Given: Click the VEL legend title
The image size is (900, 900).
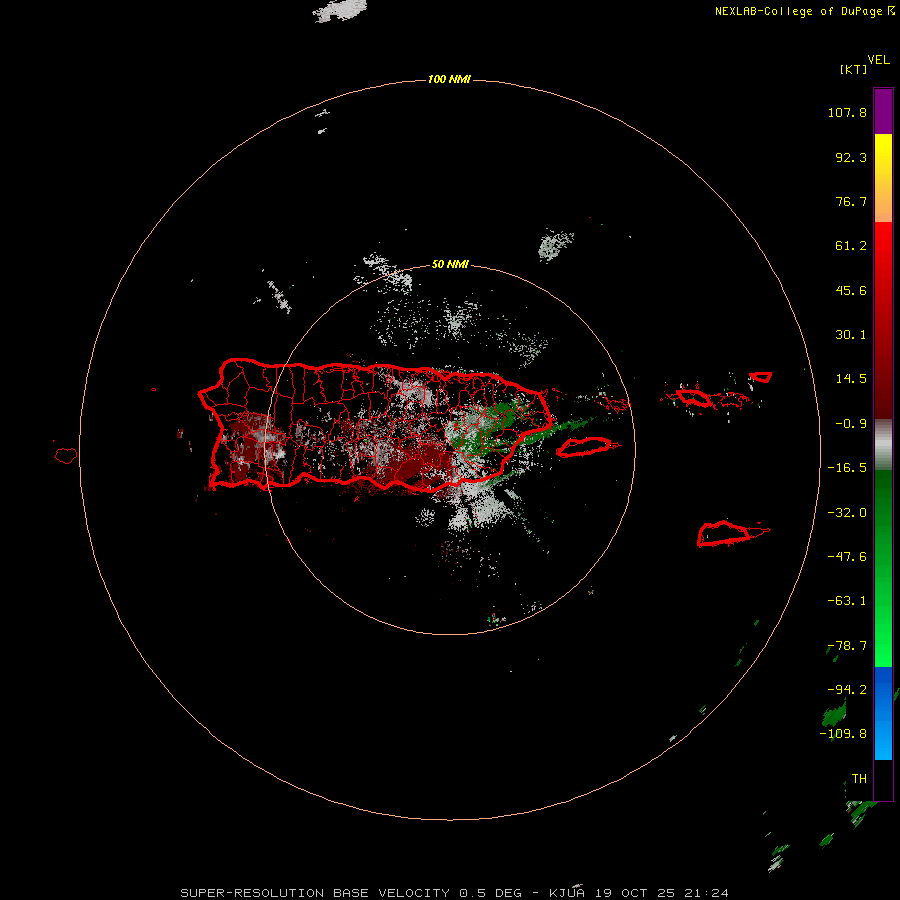Looking at the screenshot, I should [878, 60].
